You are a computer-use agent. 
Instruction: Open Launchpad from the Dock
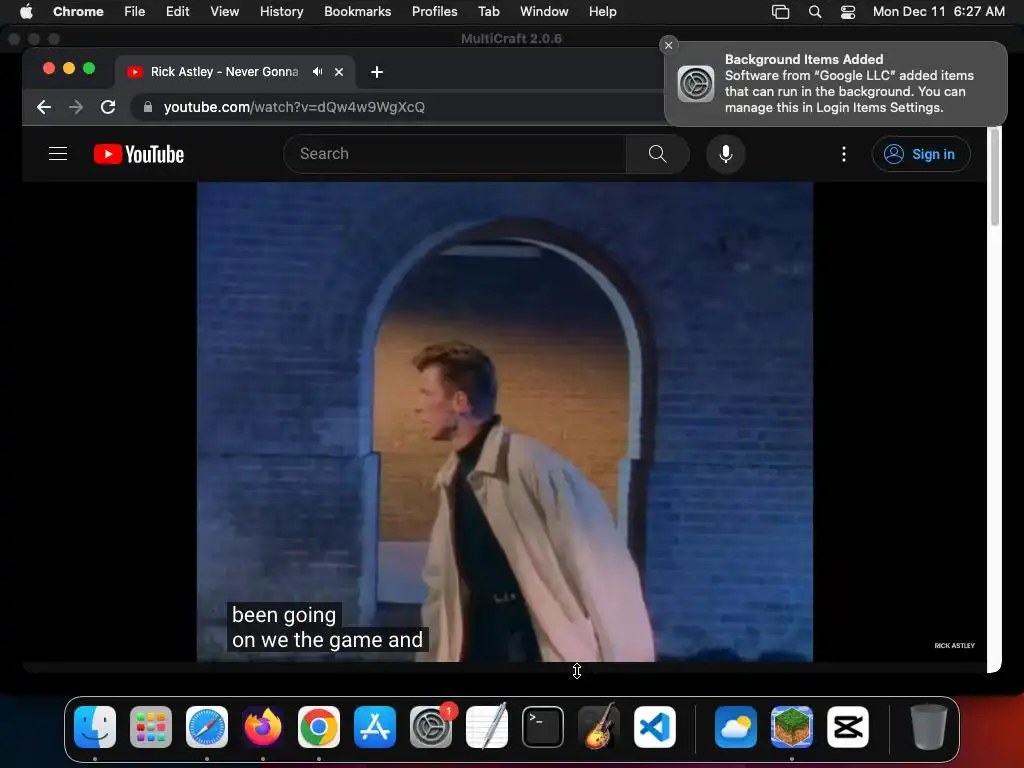click(151, 727)
